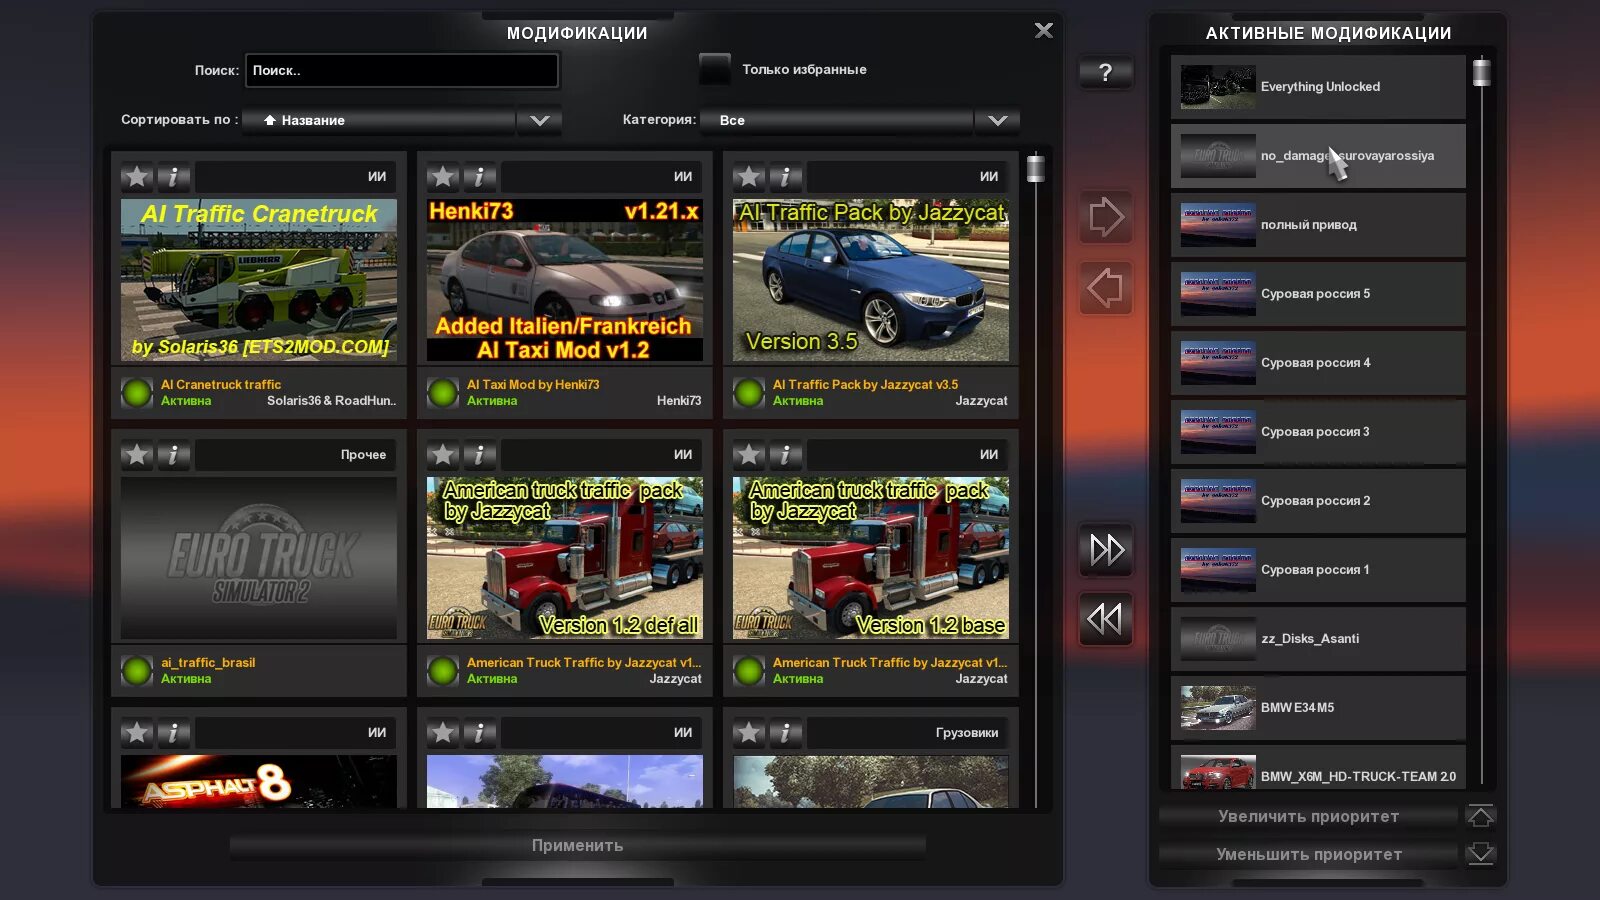Show info for AI Taxi Mod by Henki73
1600x900 pixels.
pos(479,177)
